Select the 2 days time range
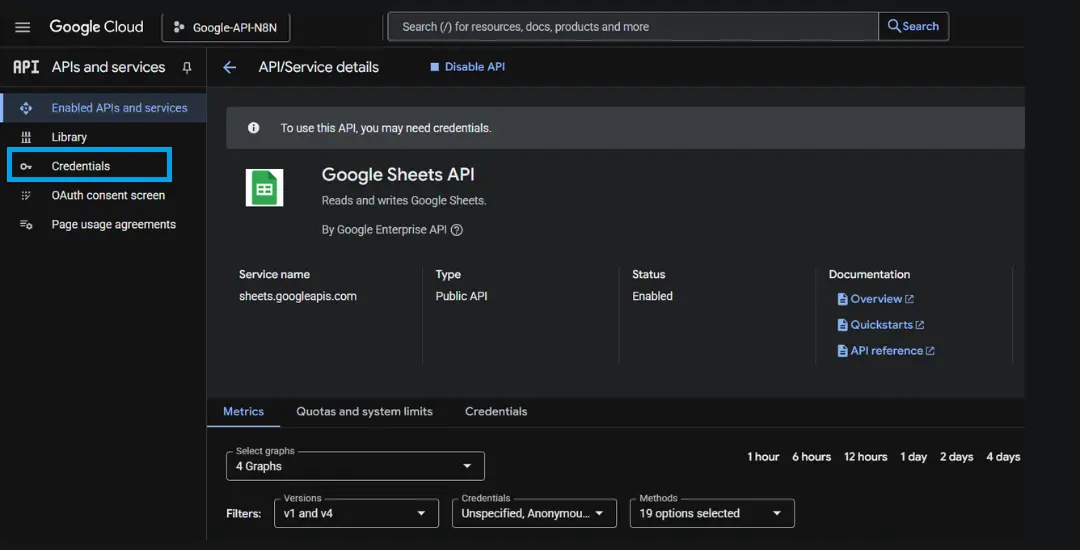Image resolution: width=1080 pixels, height=550 pixels. 957,457
